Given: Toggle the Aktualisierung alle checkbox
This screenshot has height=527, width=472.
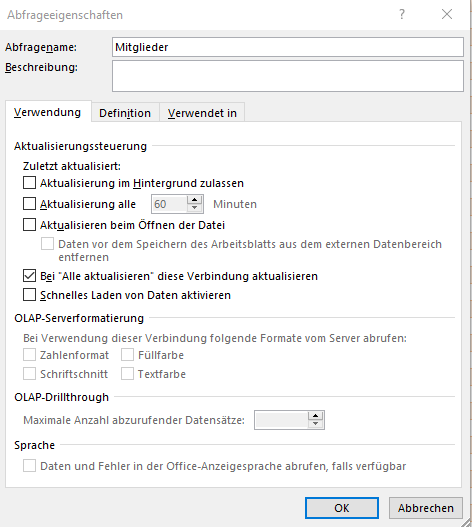Looking at the screenshot, I should 29,204.
